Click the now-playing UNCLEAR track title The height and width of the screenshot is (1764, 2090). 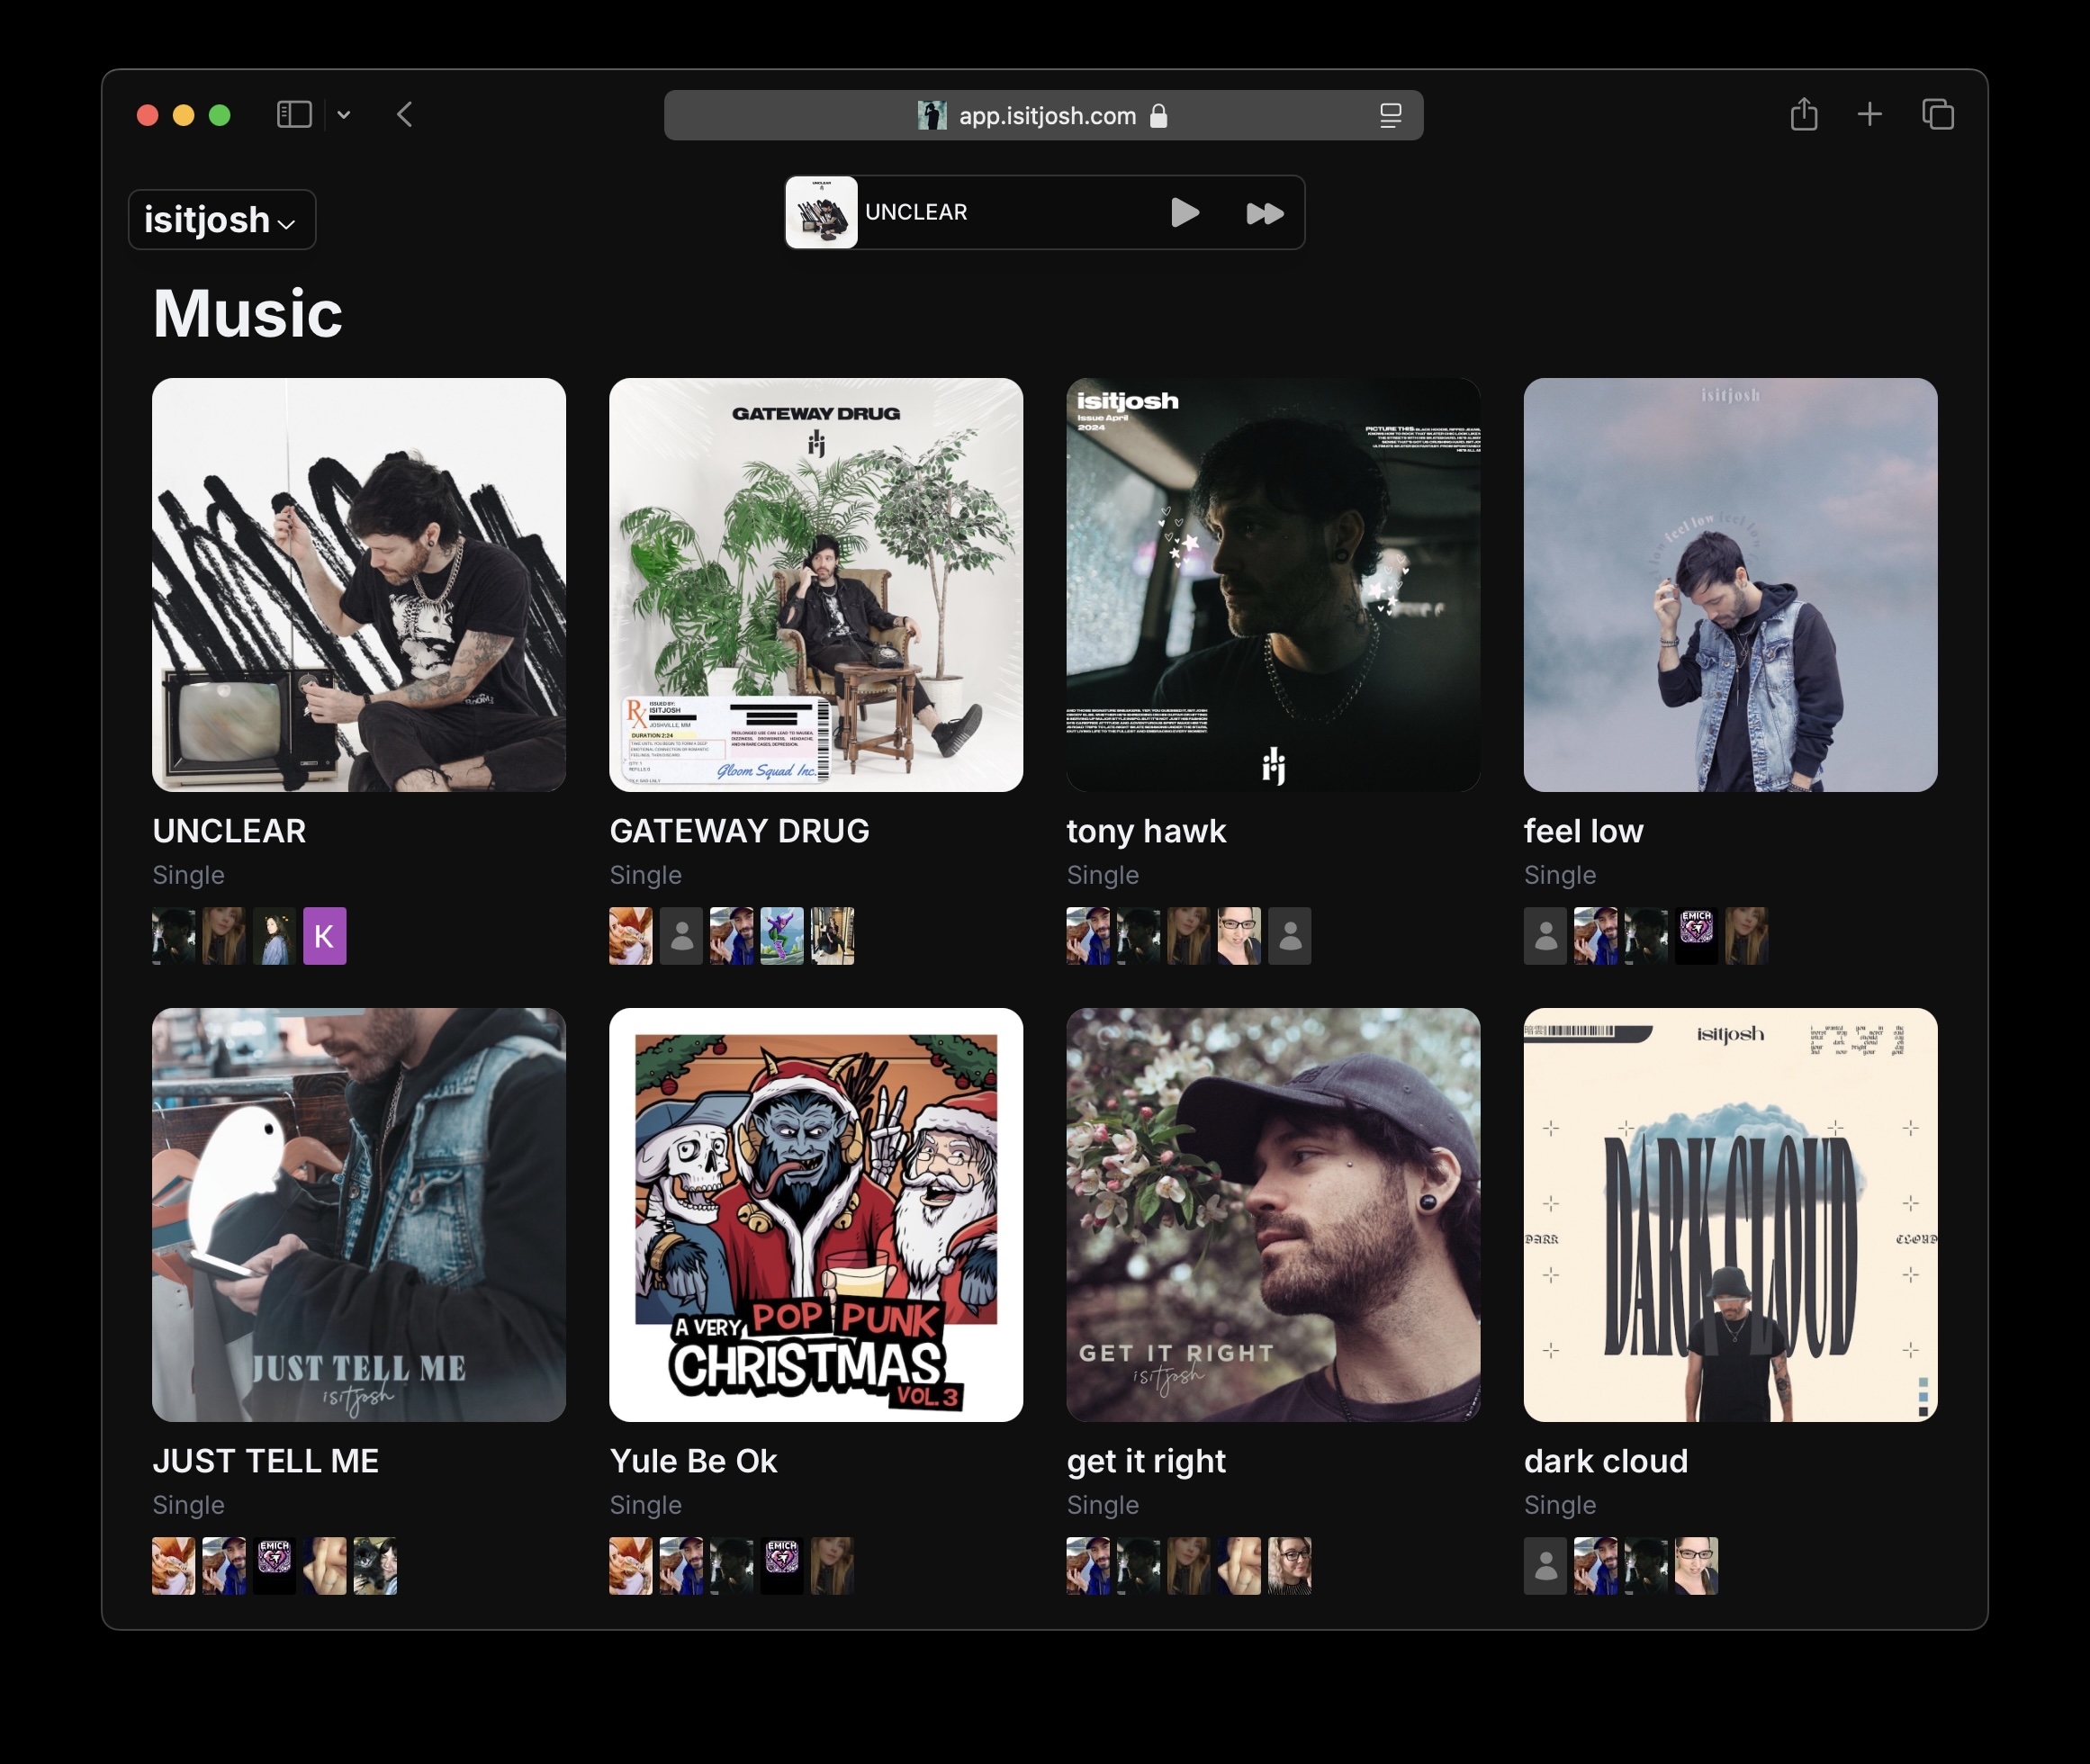coord(916,212)
